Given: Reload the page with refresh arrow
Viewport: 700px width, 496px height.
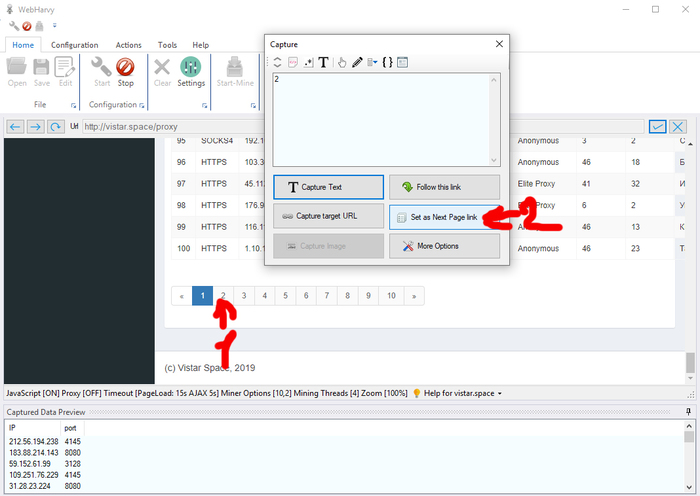Looking at the screenshot, I should pyautogui.click(x=56, y=127).
